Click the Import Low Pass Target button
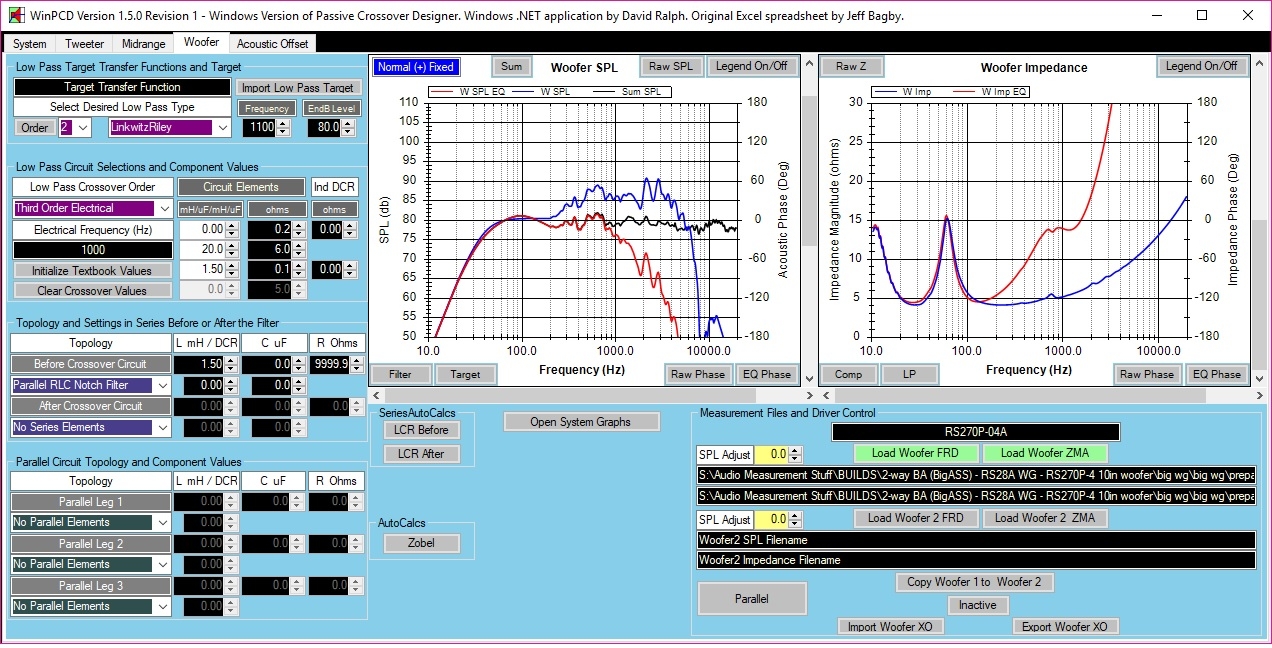1272x648 pixels. [x=298, y=88]
